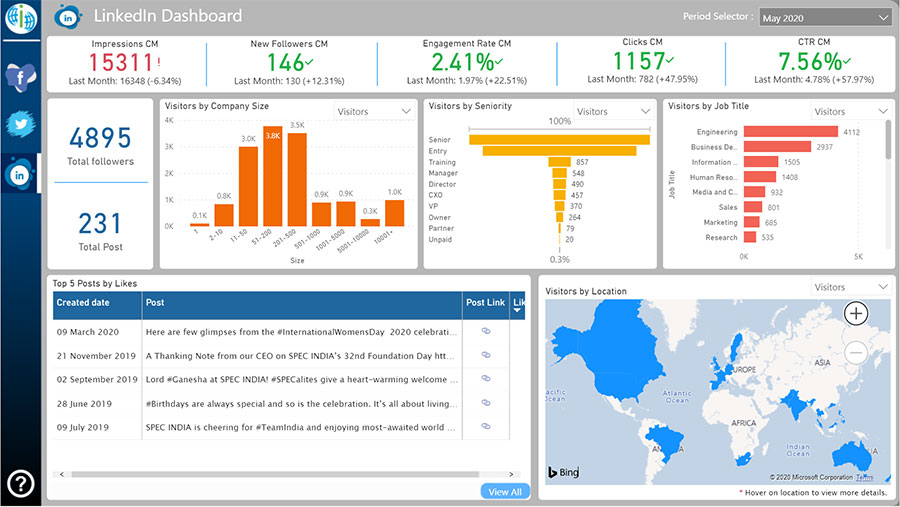Click Brazil on the map
The height and width of the screenshot is (507, 900).
(x=666, y=440)
